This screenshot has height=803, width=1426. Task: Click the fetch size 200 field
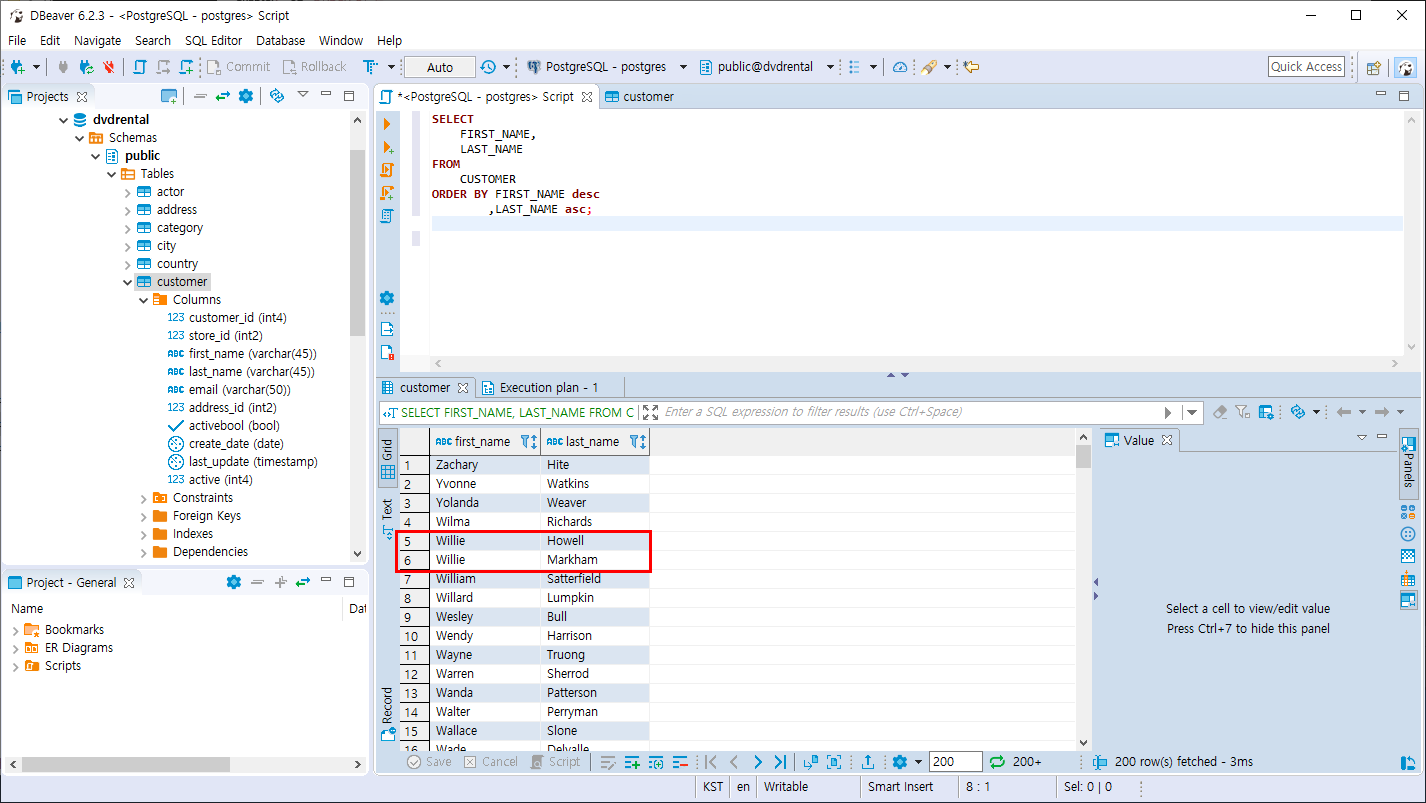955,762
